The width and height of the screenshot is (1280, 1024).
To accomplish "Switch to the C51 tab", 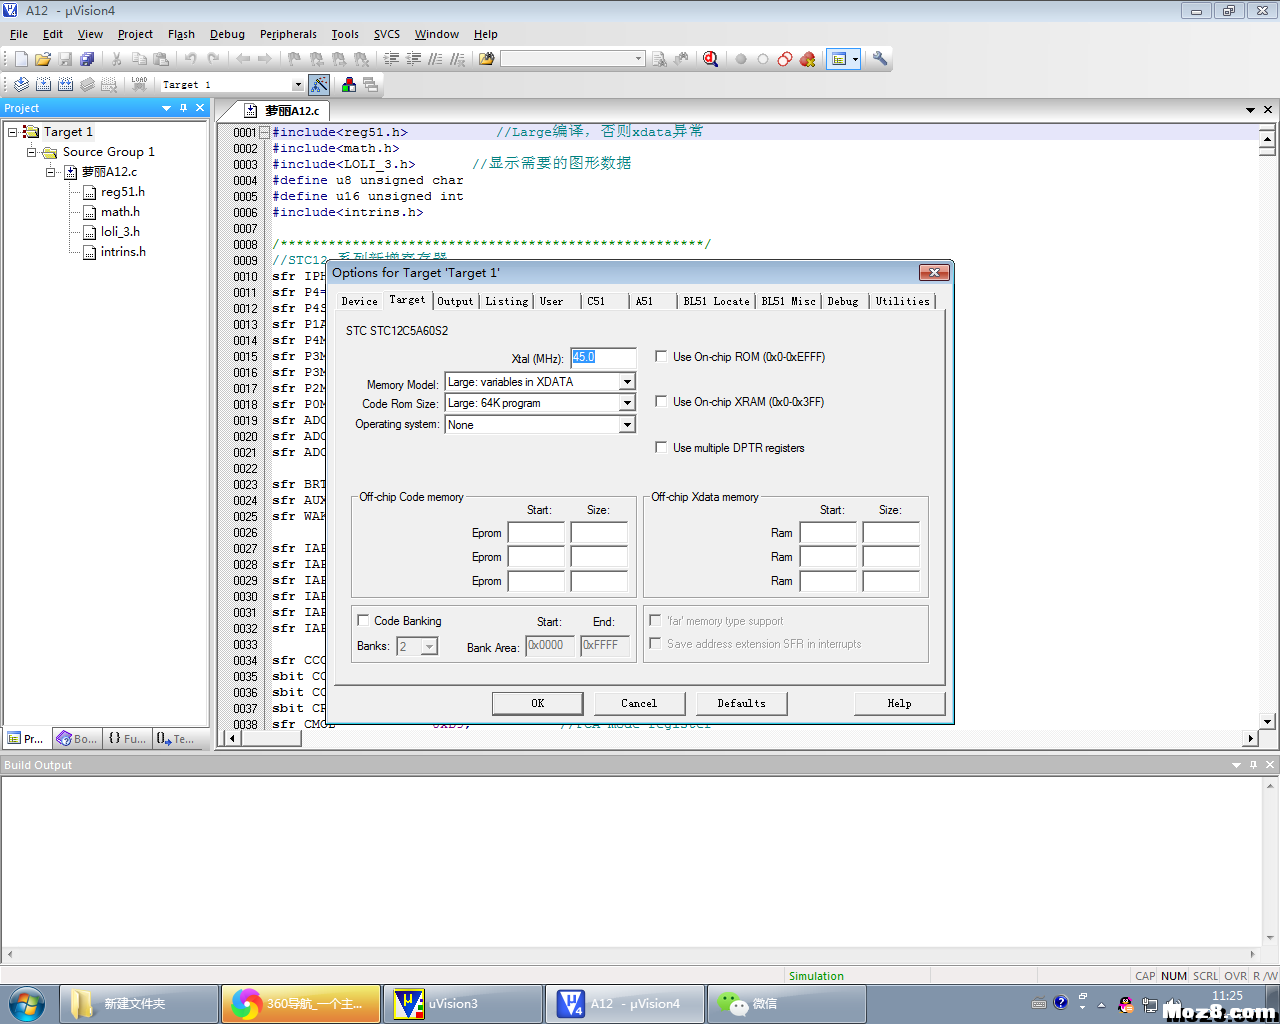I will tap(596, 301).
